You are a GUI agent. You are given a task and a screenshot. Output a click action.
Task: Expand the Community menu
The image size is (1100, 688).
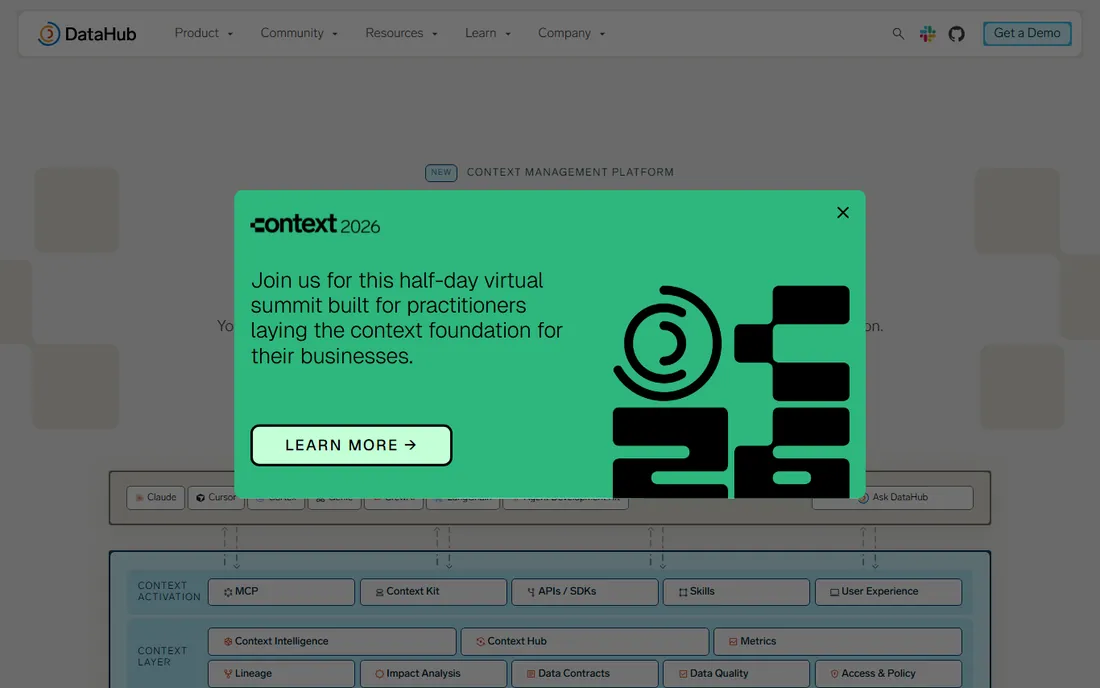pos(299,34)
